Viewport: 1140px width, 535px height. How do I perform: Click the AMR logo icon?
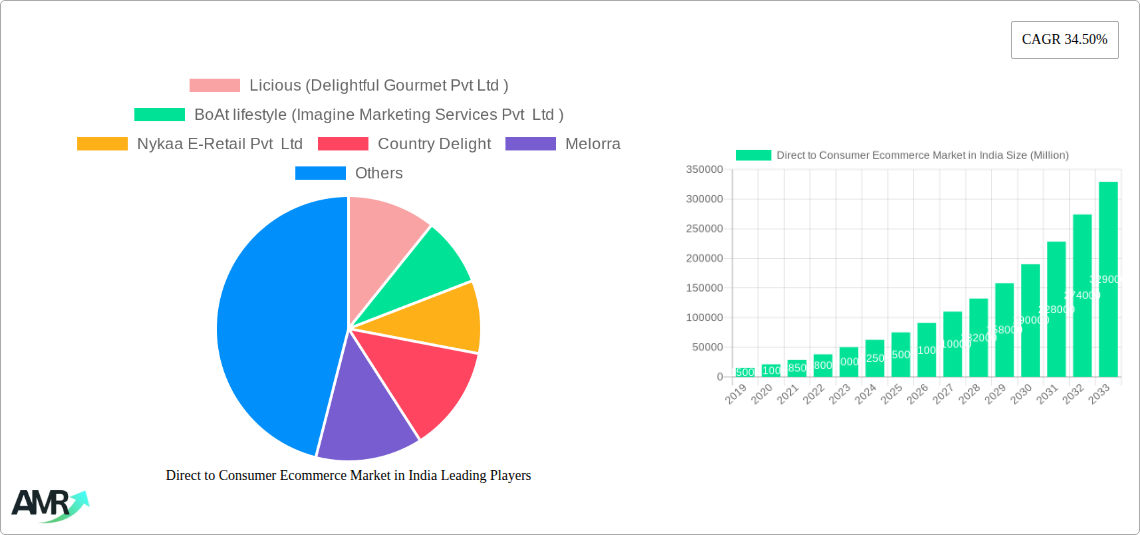coord(49,505)
